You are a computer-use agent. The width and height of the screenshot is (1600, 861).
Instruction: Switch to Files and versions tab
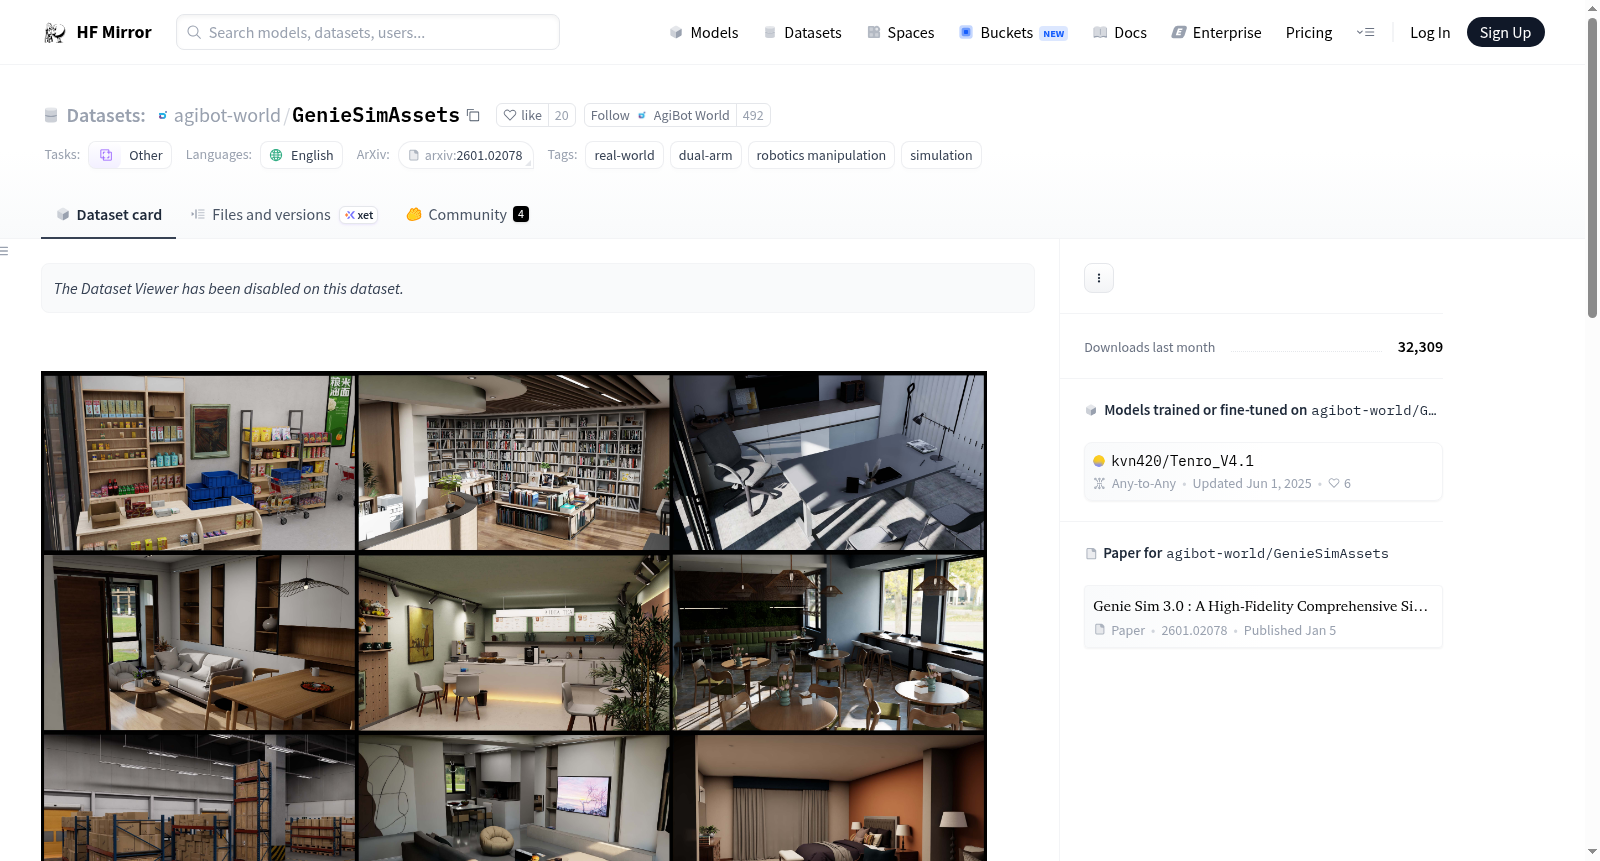(x=284, y=215)
